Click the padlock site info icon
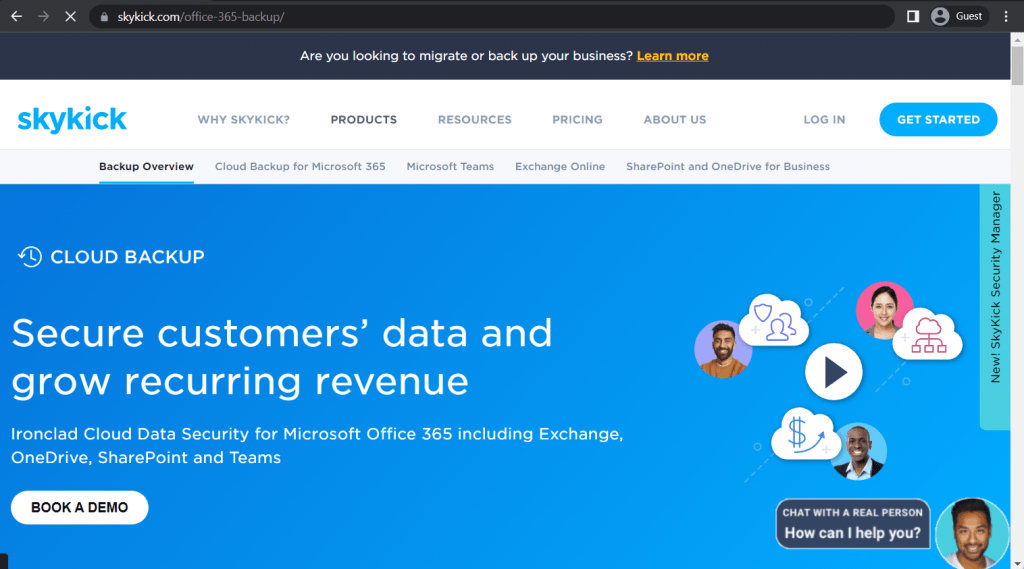 (x=104, y=17)
